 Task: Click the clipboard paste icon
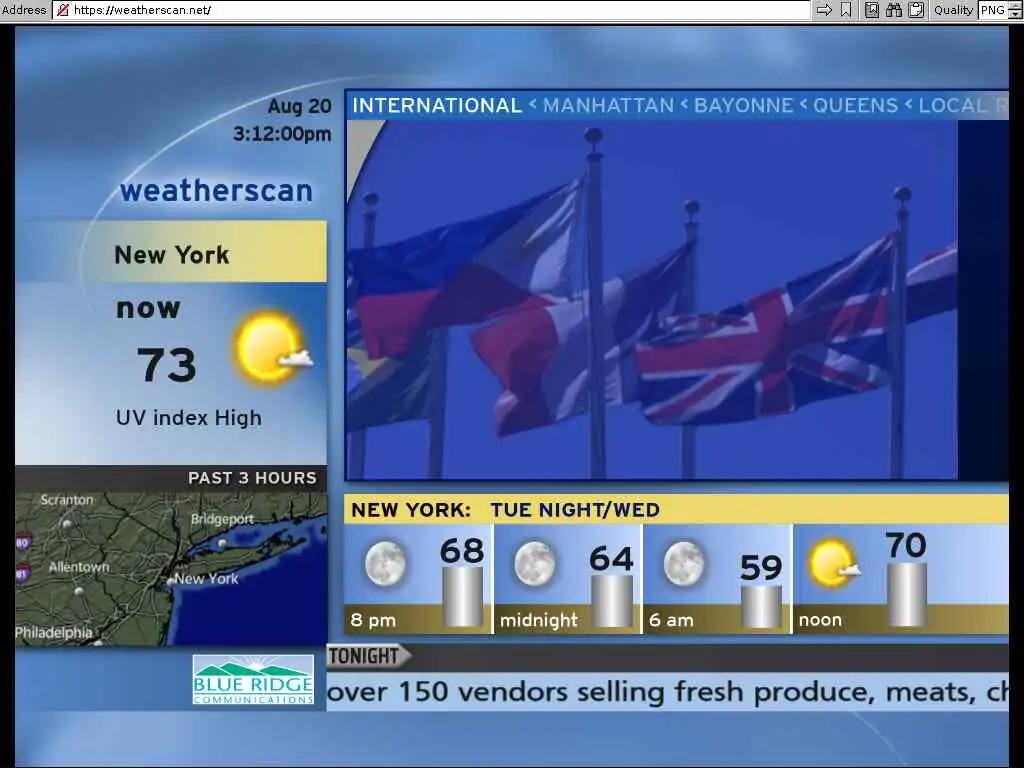917,10
